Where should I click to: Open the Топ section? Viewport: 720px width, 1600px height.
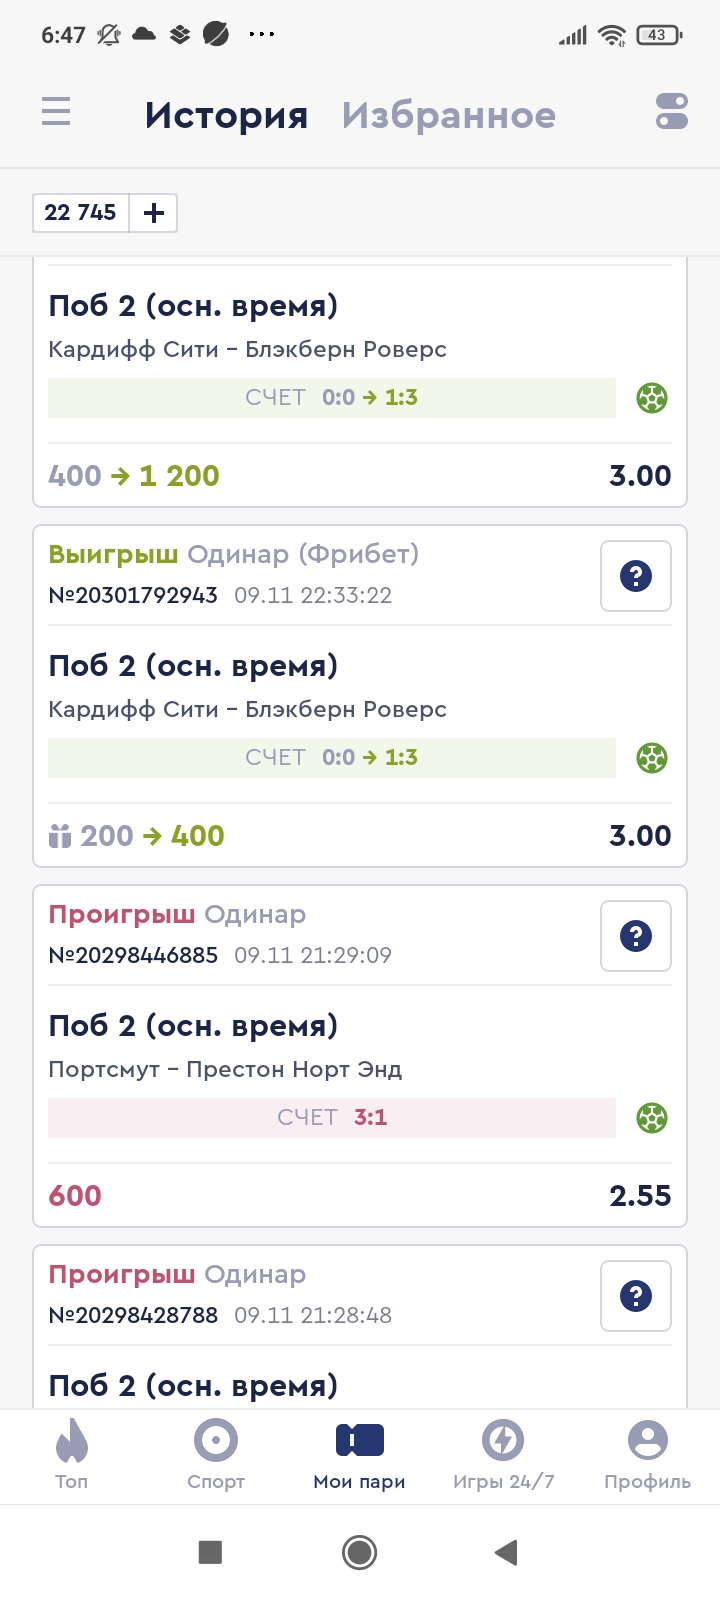point(71,1454)
